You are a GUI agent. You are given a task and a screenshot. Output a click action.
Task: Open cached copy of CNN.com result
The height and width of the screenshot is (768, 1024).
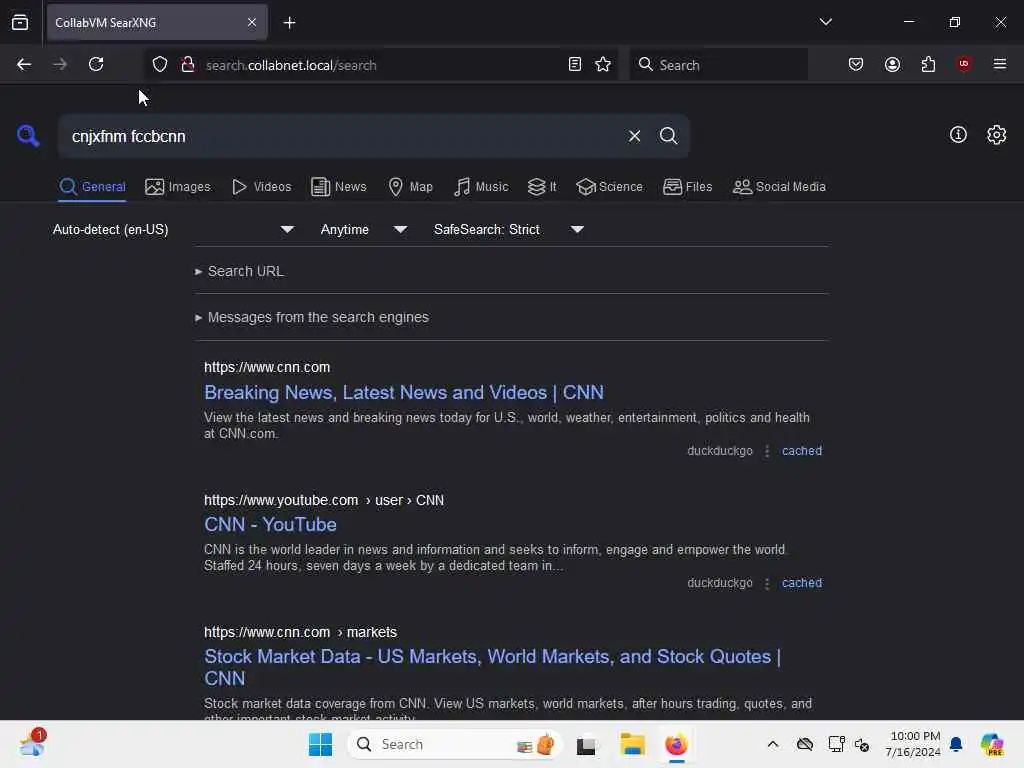[801, 451]
